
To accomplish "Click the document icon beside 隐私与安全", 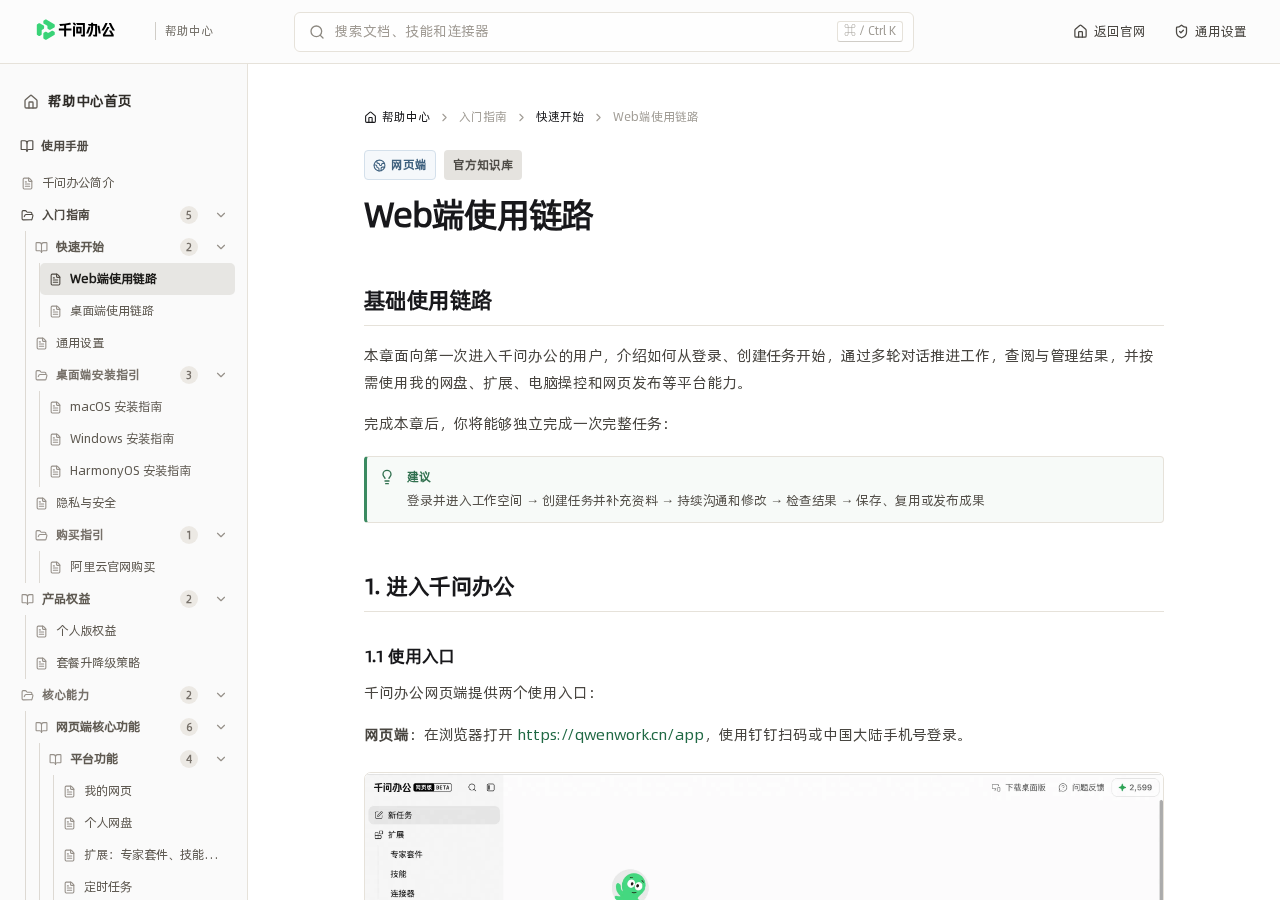I will tap(42, 503).
